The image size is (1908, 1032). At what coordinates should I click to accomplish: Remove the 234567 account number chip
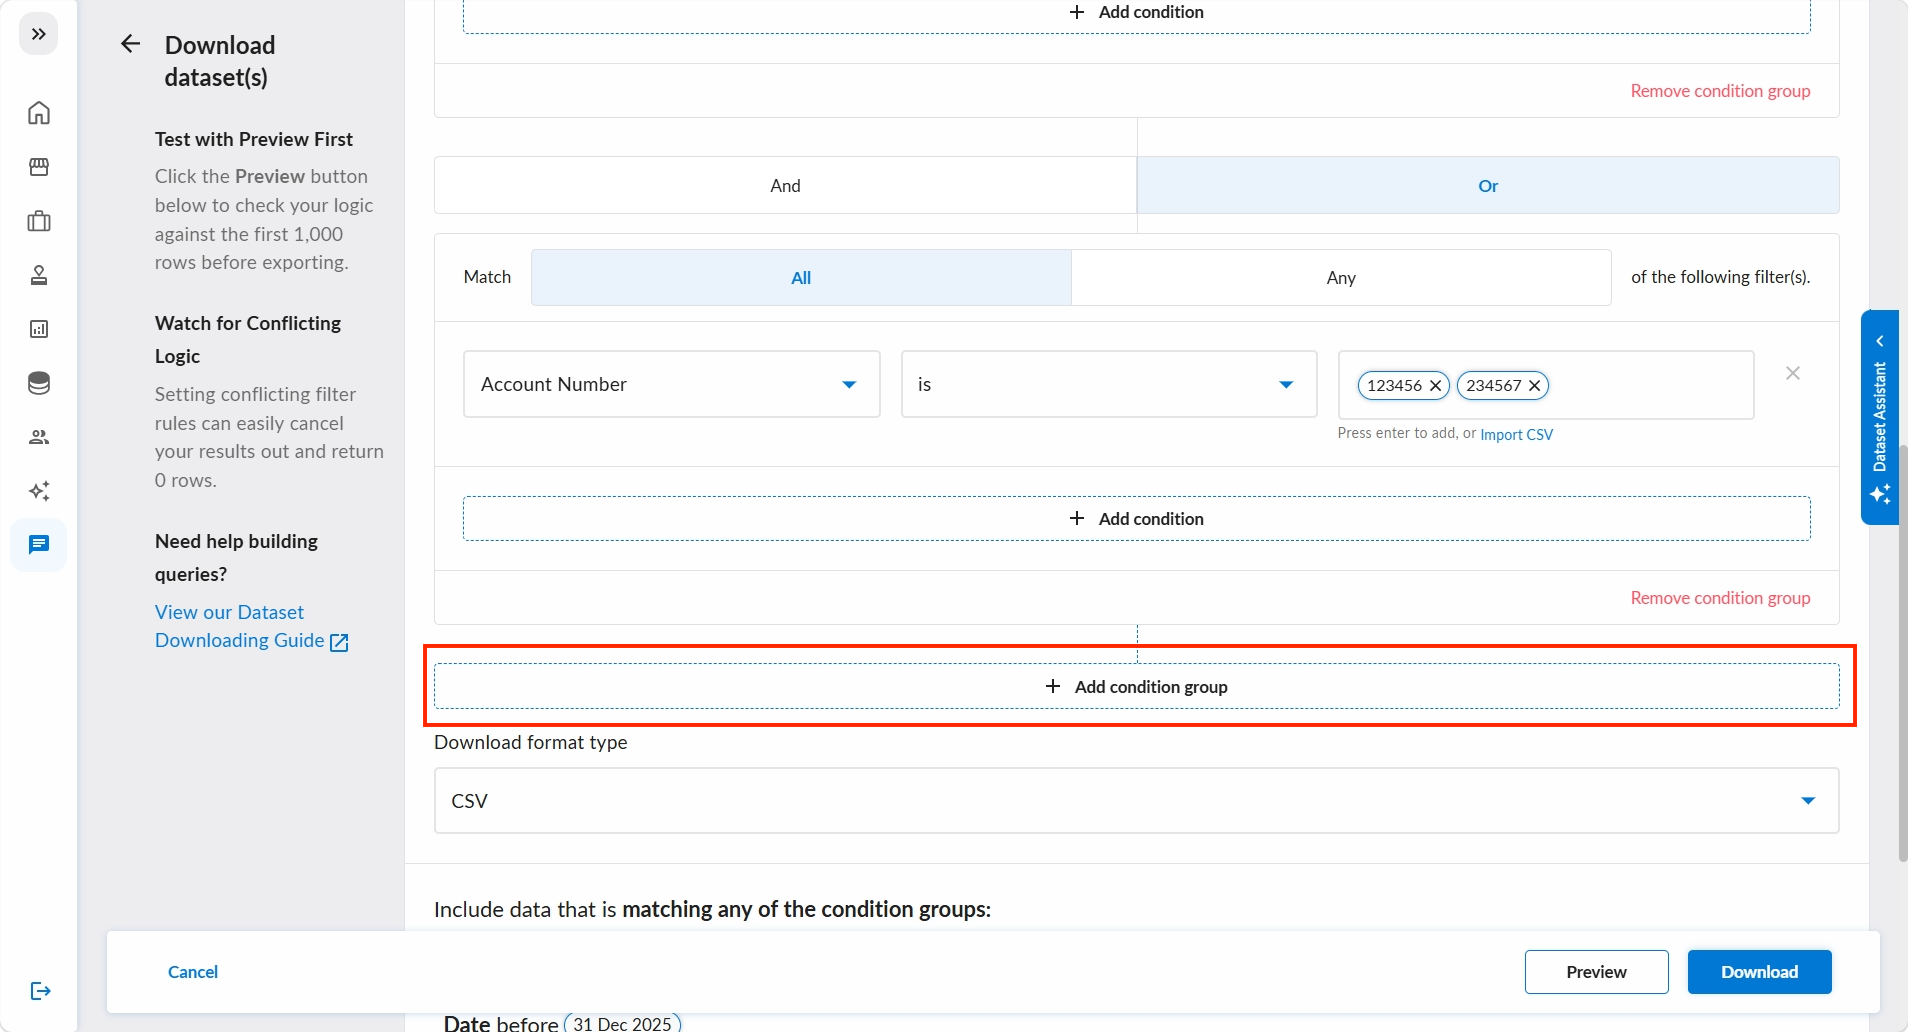(1534, 385)
